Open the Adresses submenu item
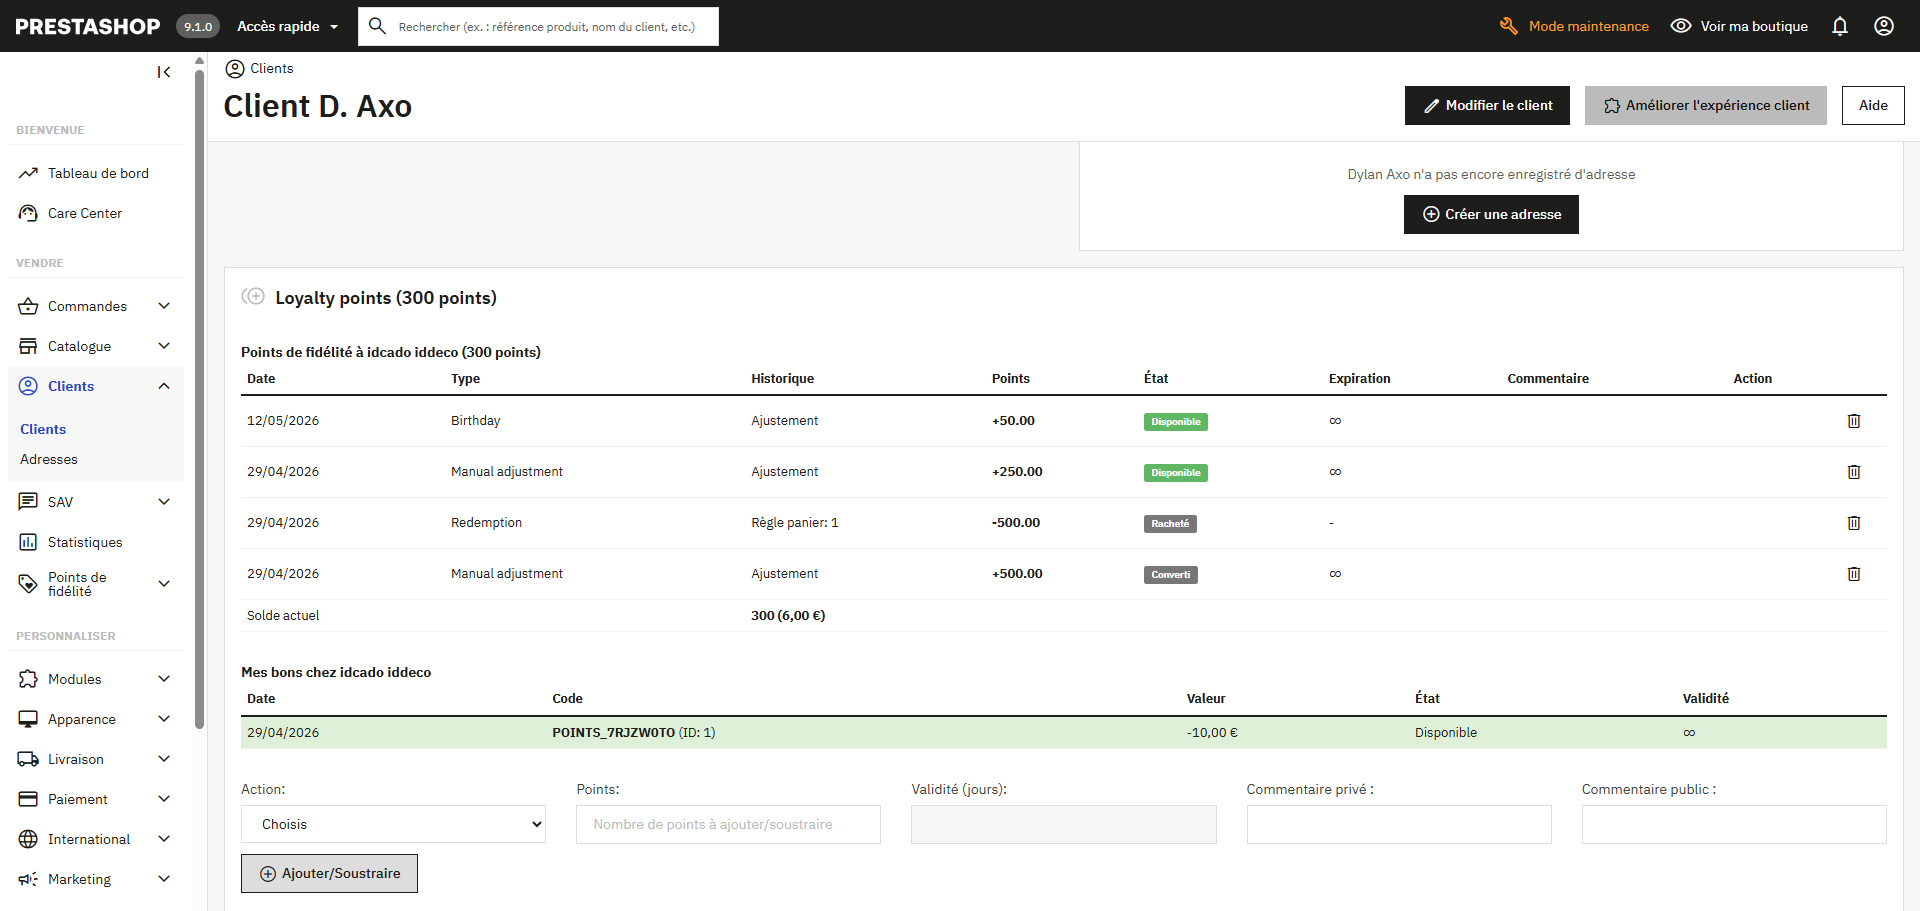Viewport: 1920px width, 911px height. point(49,459)
